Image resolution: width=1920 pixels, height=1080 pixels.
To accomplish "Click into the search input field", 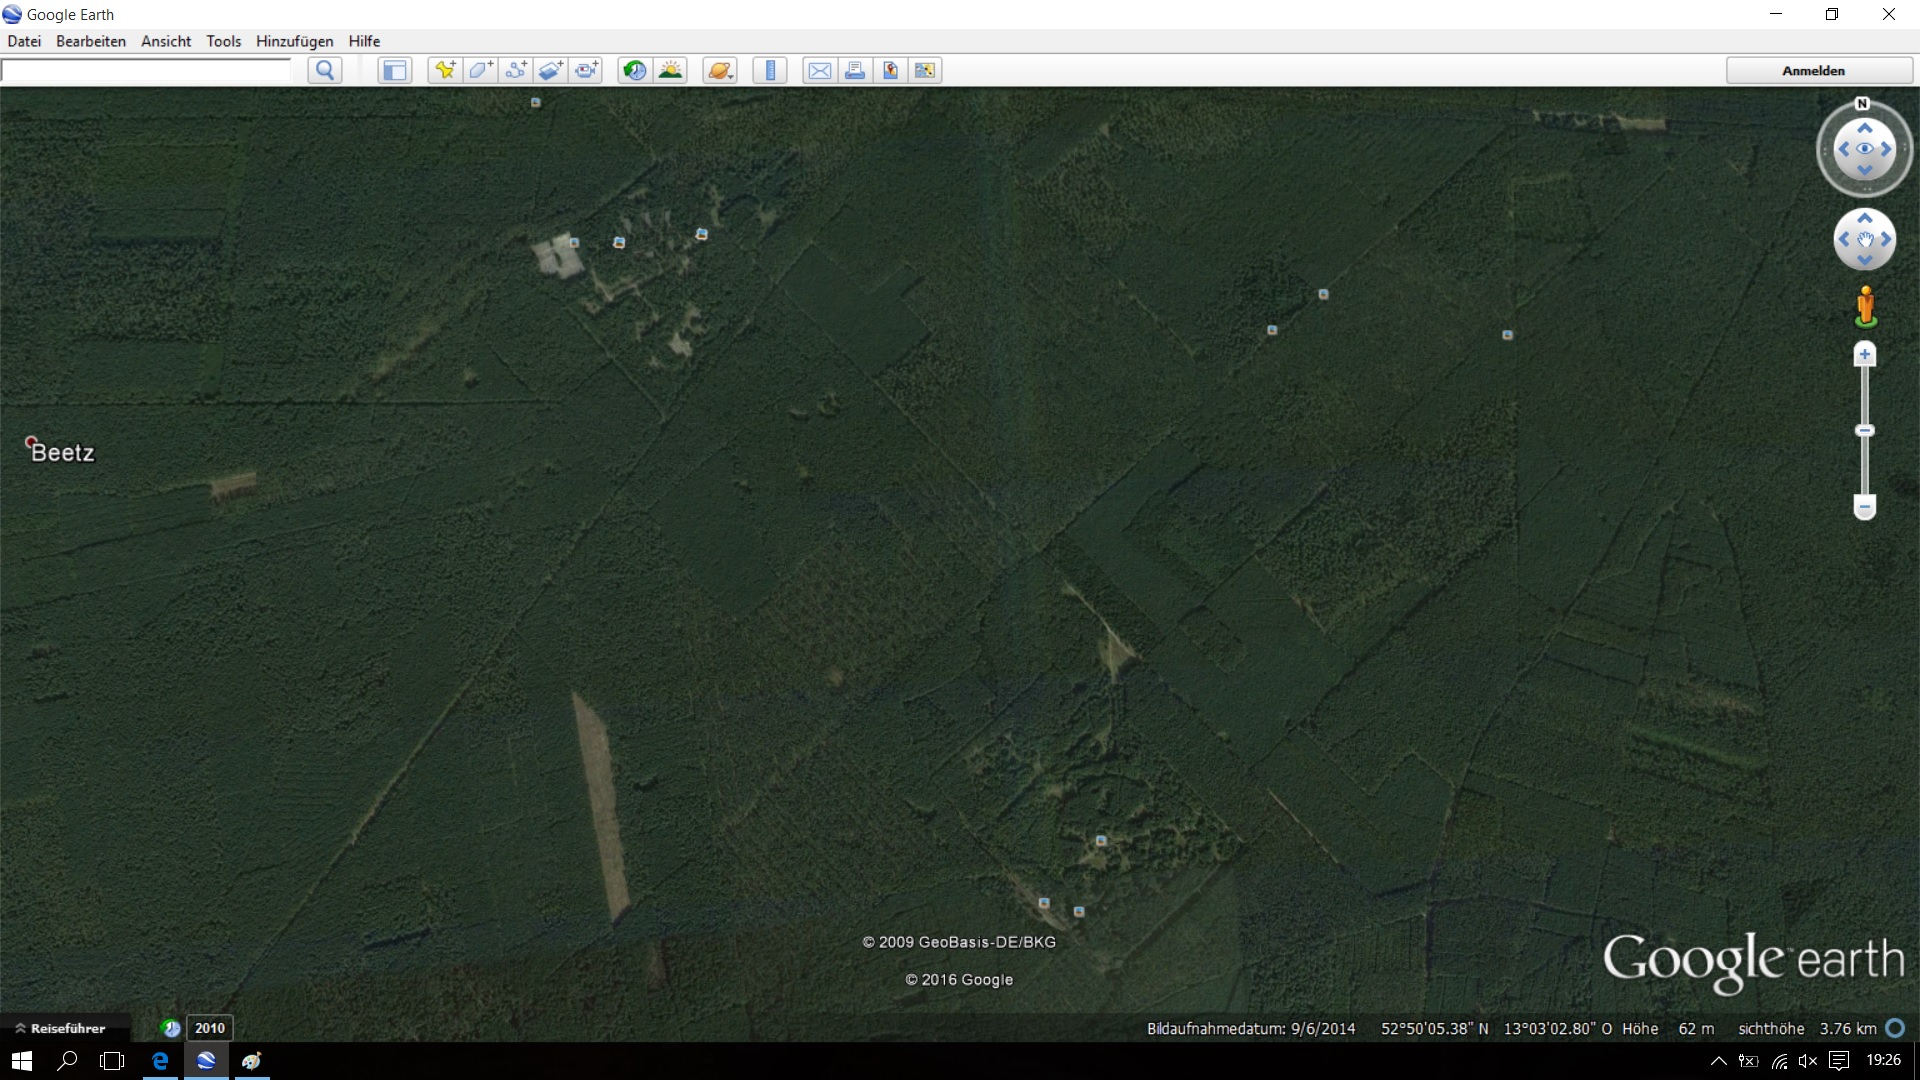I will click(146, 70).
